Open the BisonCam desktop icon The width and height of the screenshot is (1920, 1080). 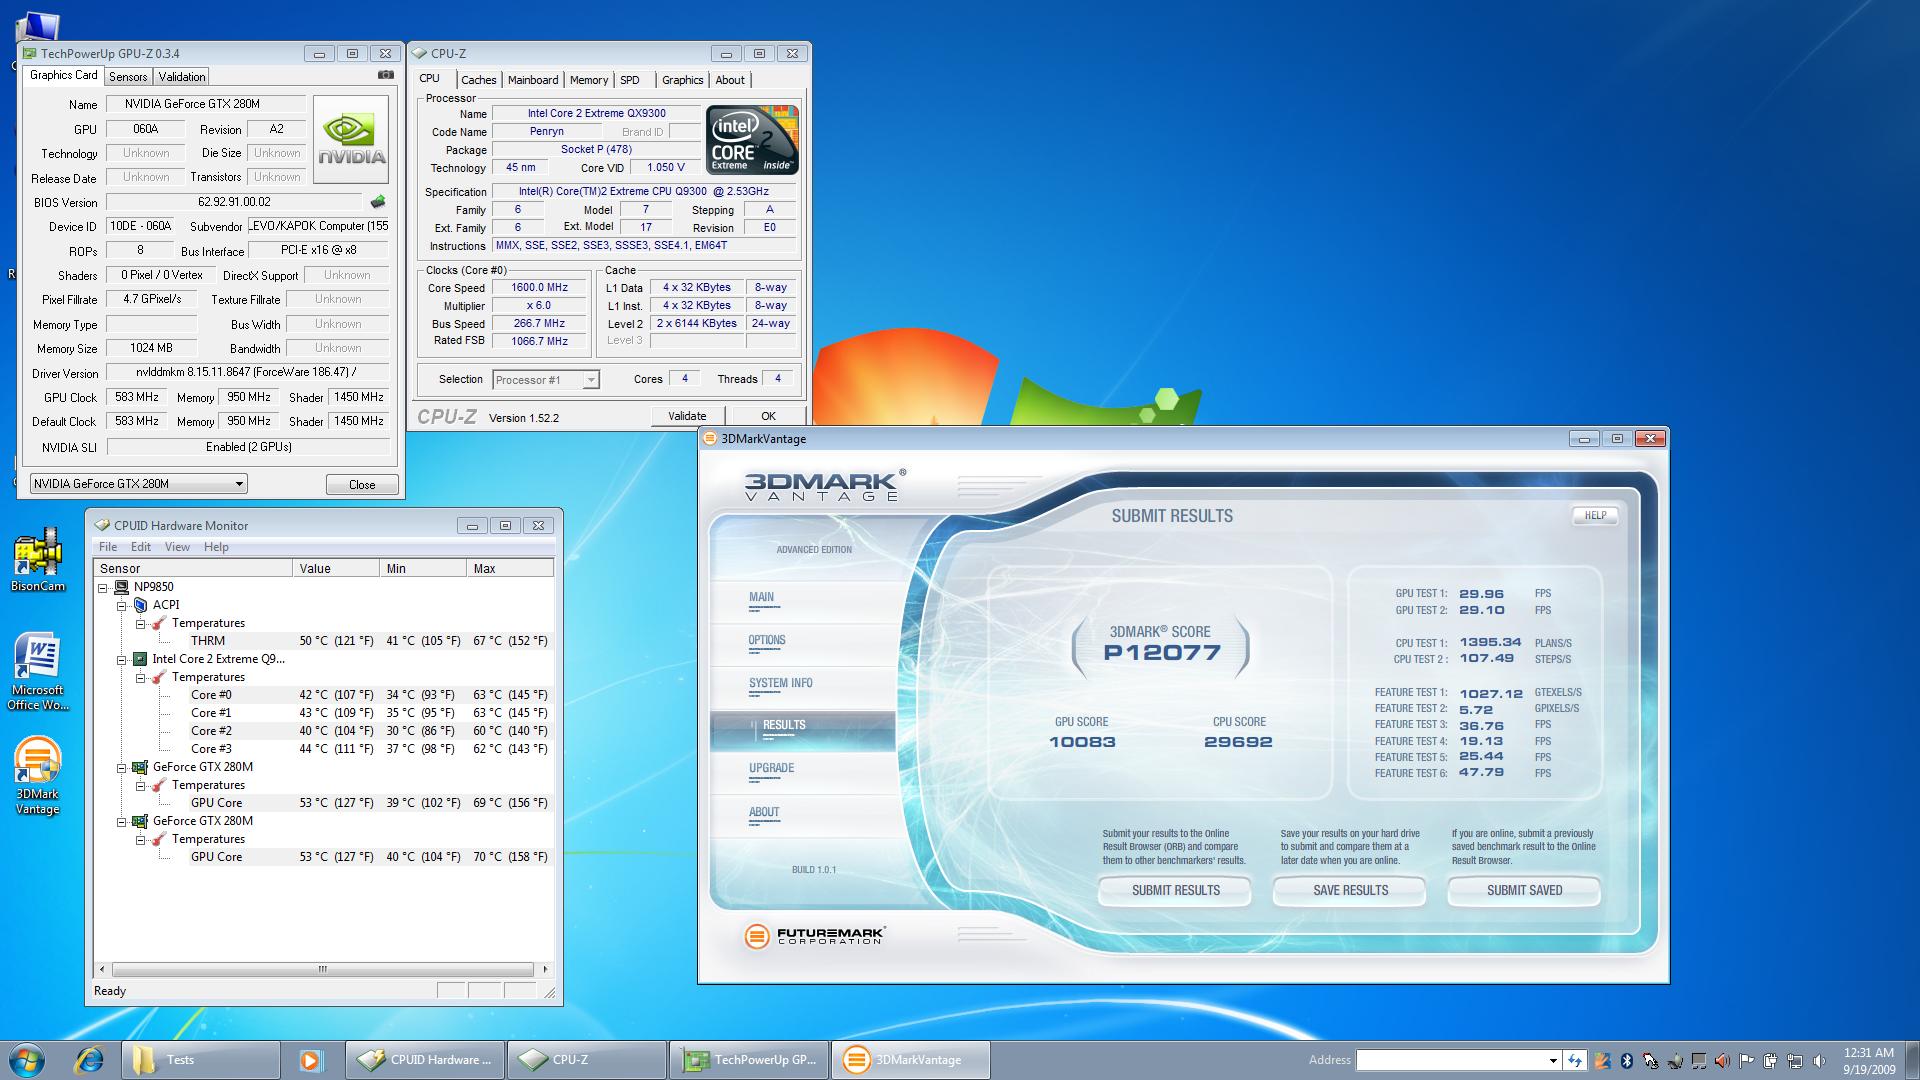pyautogui.click(x=37, y=561)
